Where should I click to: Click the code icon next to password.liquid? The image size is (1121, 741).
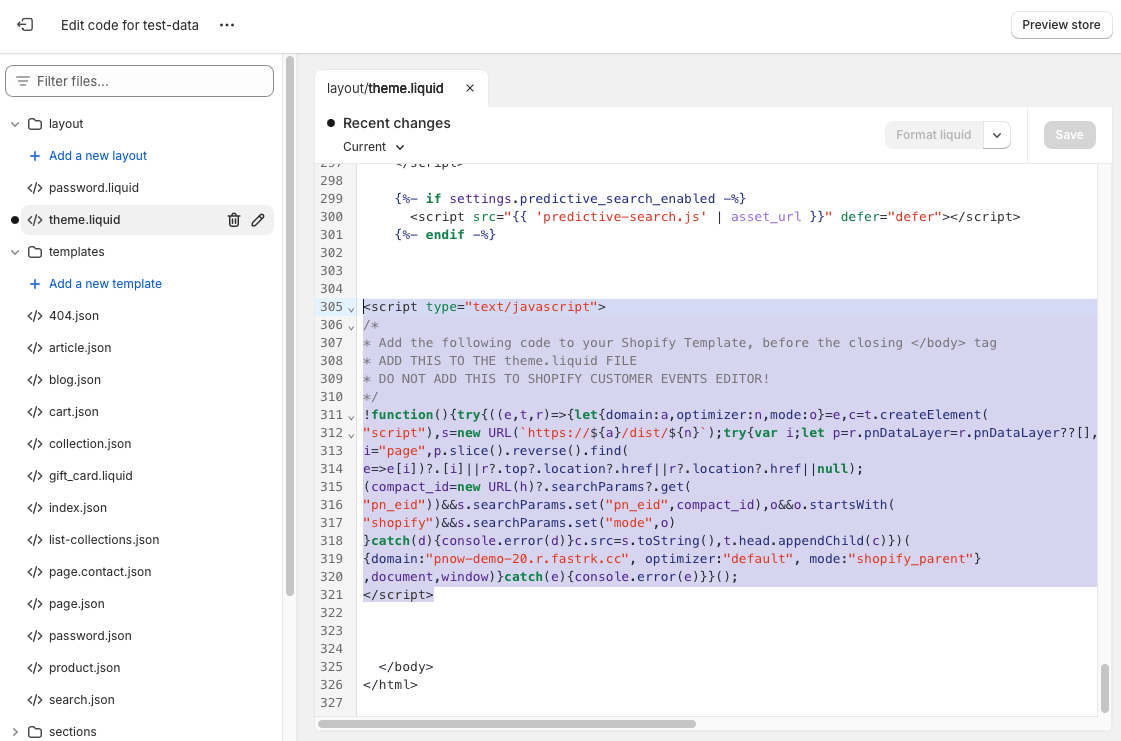point(35,188)
